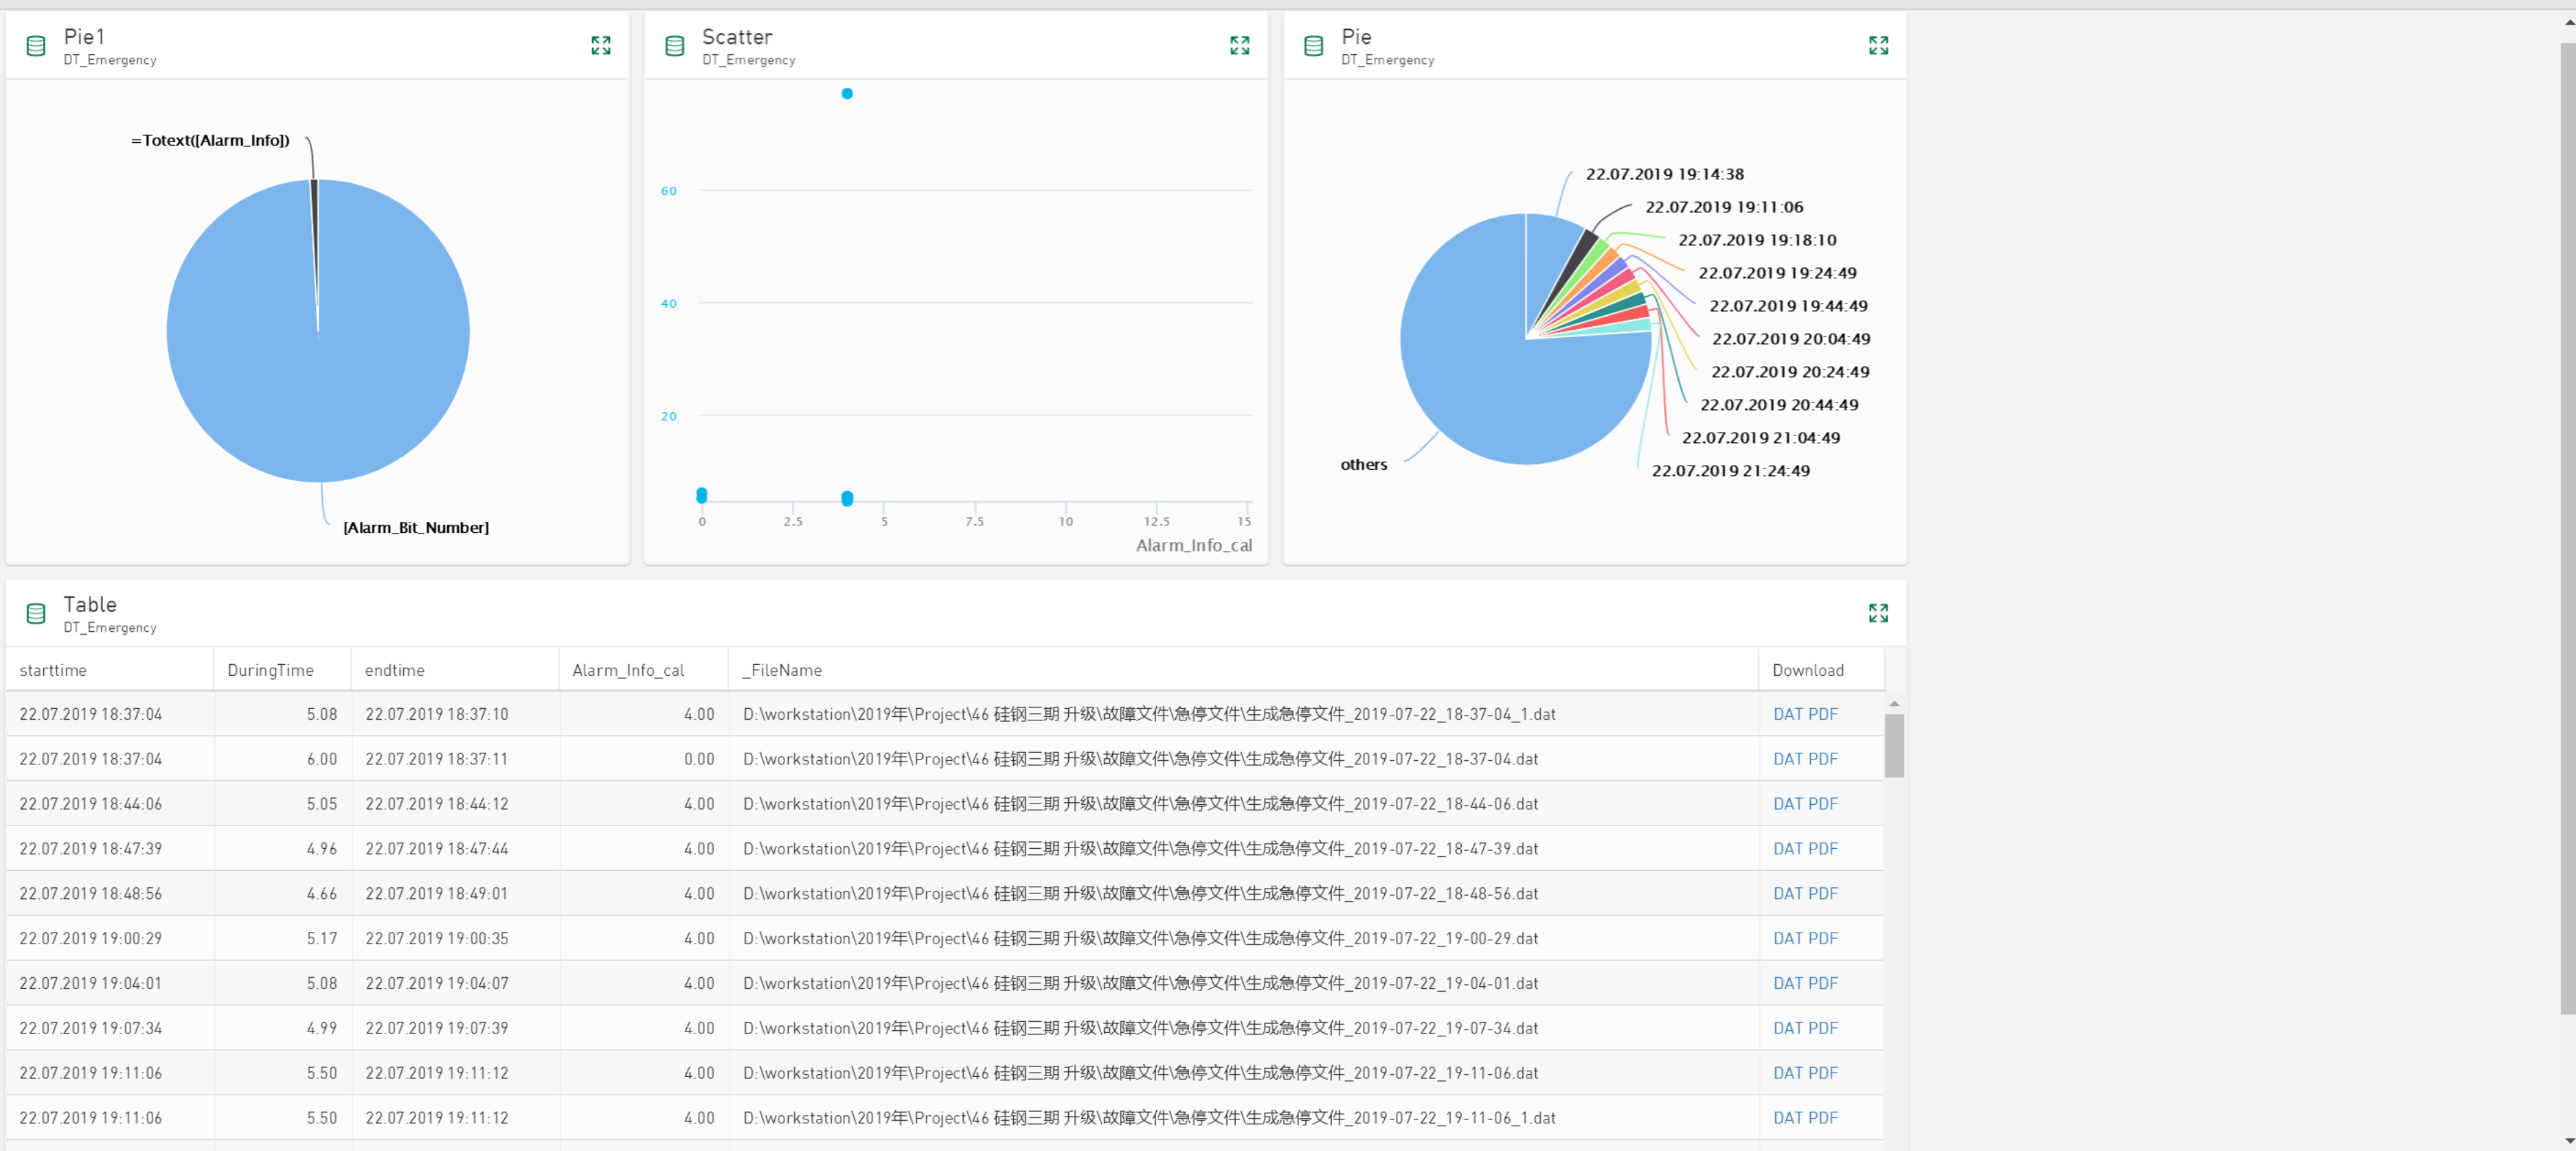2576x1151 pixels.
Task: Click pie label 22.07.2019 21:04:49
Action: pyautogui.click(x=1760, y=438)
